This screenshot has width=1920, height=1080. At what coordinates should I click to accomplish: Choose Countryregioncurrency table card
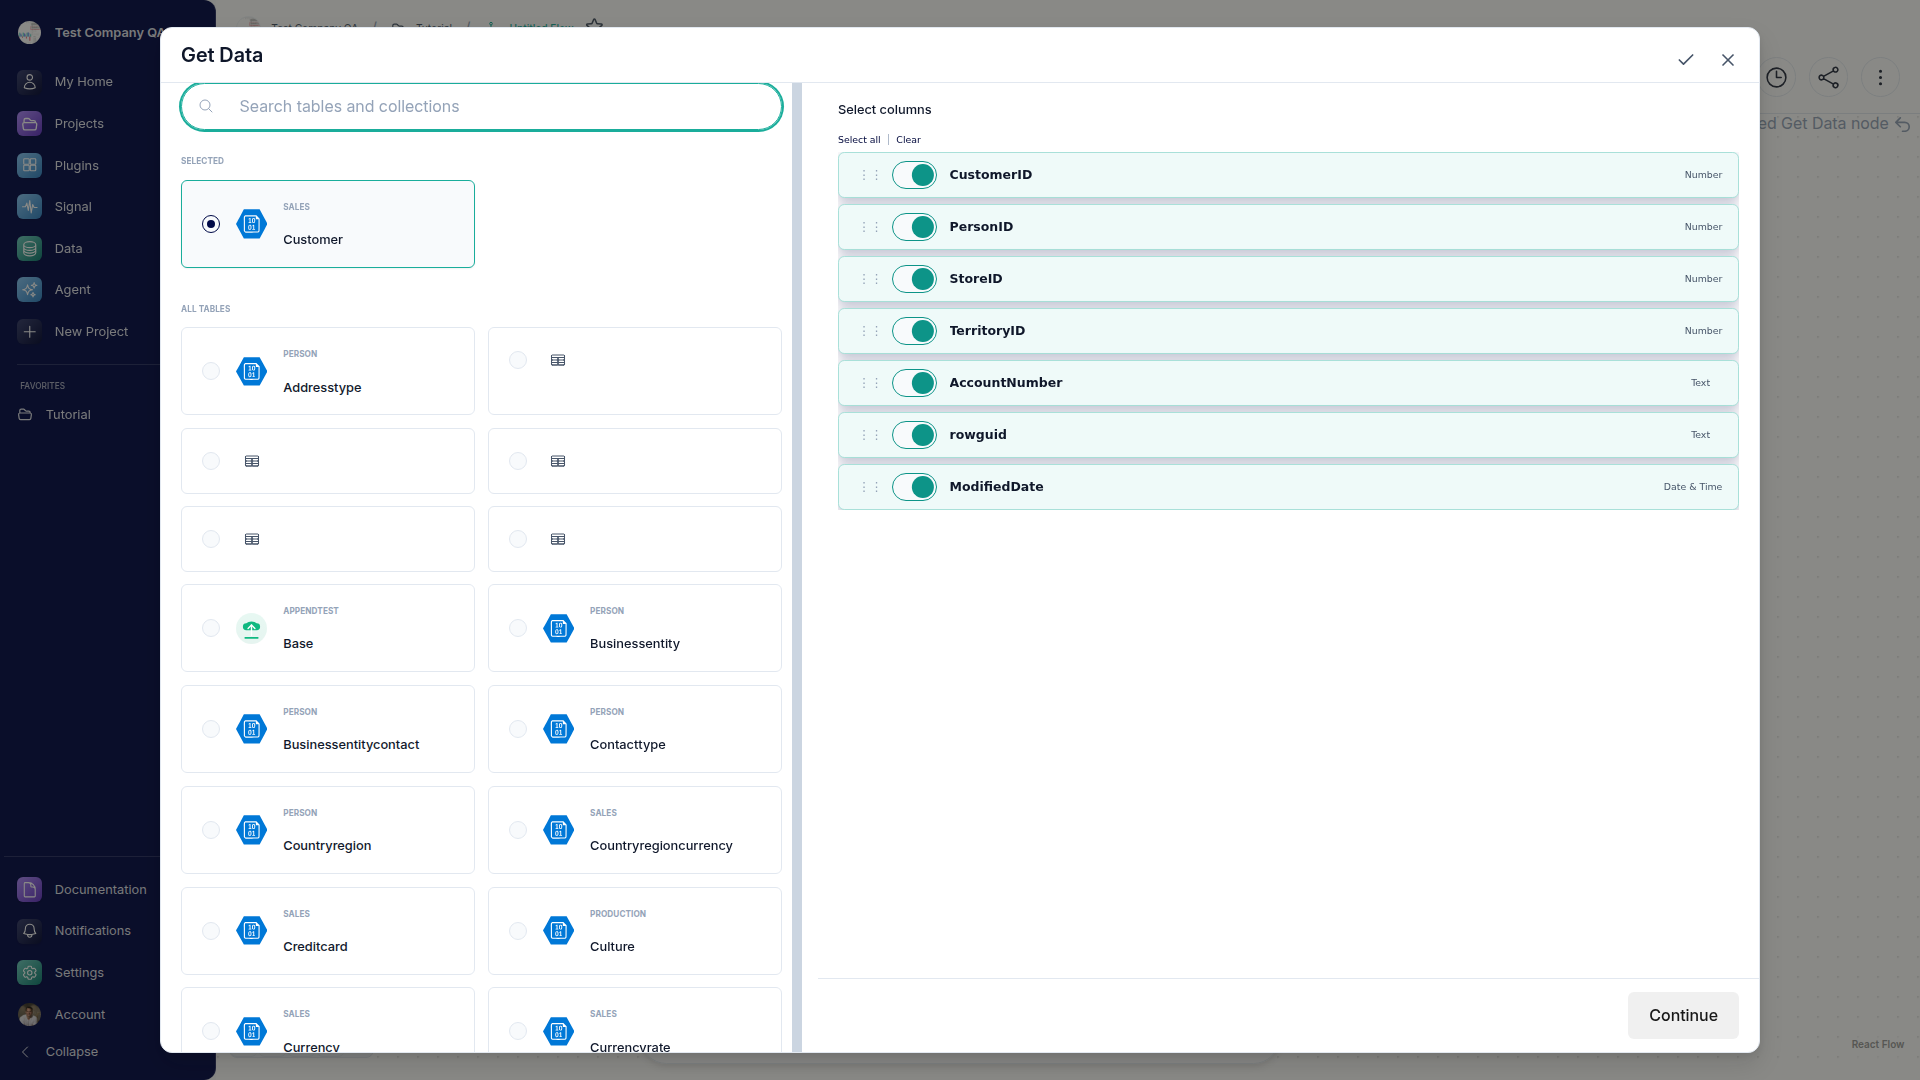(635, 830)
